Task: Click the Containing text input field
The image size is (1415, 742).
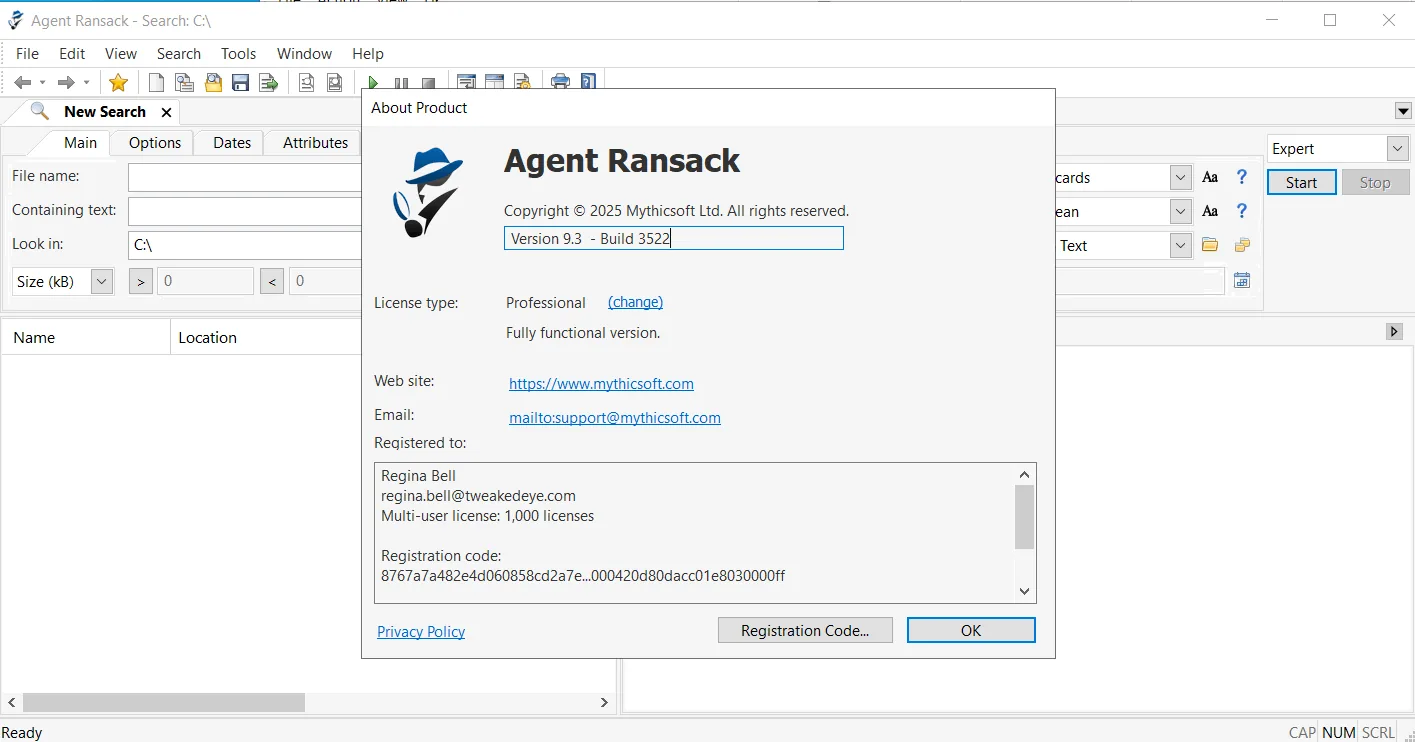Action: coord(244,211)
